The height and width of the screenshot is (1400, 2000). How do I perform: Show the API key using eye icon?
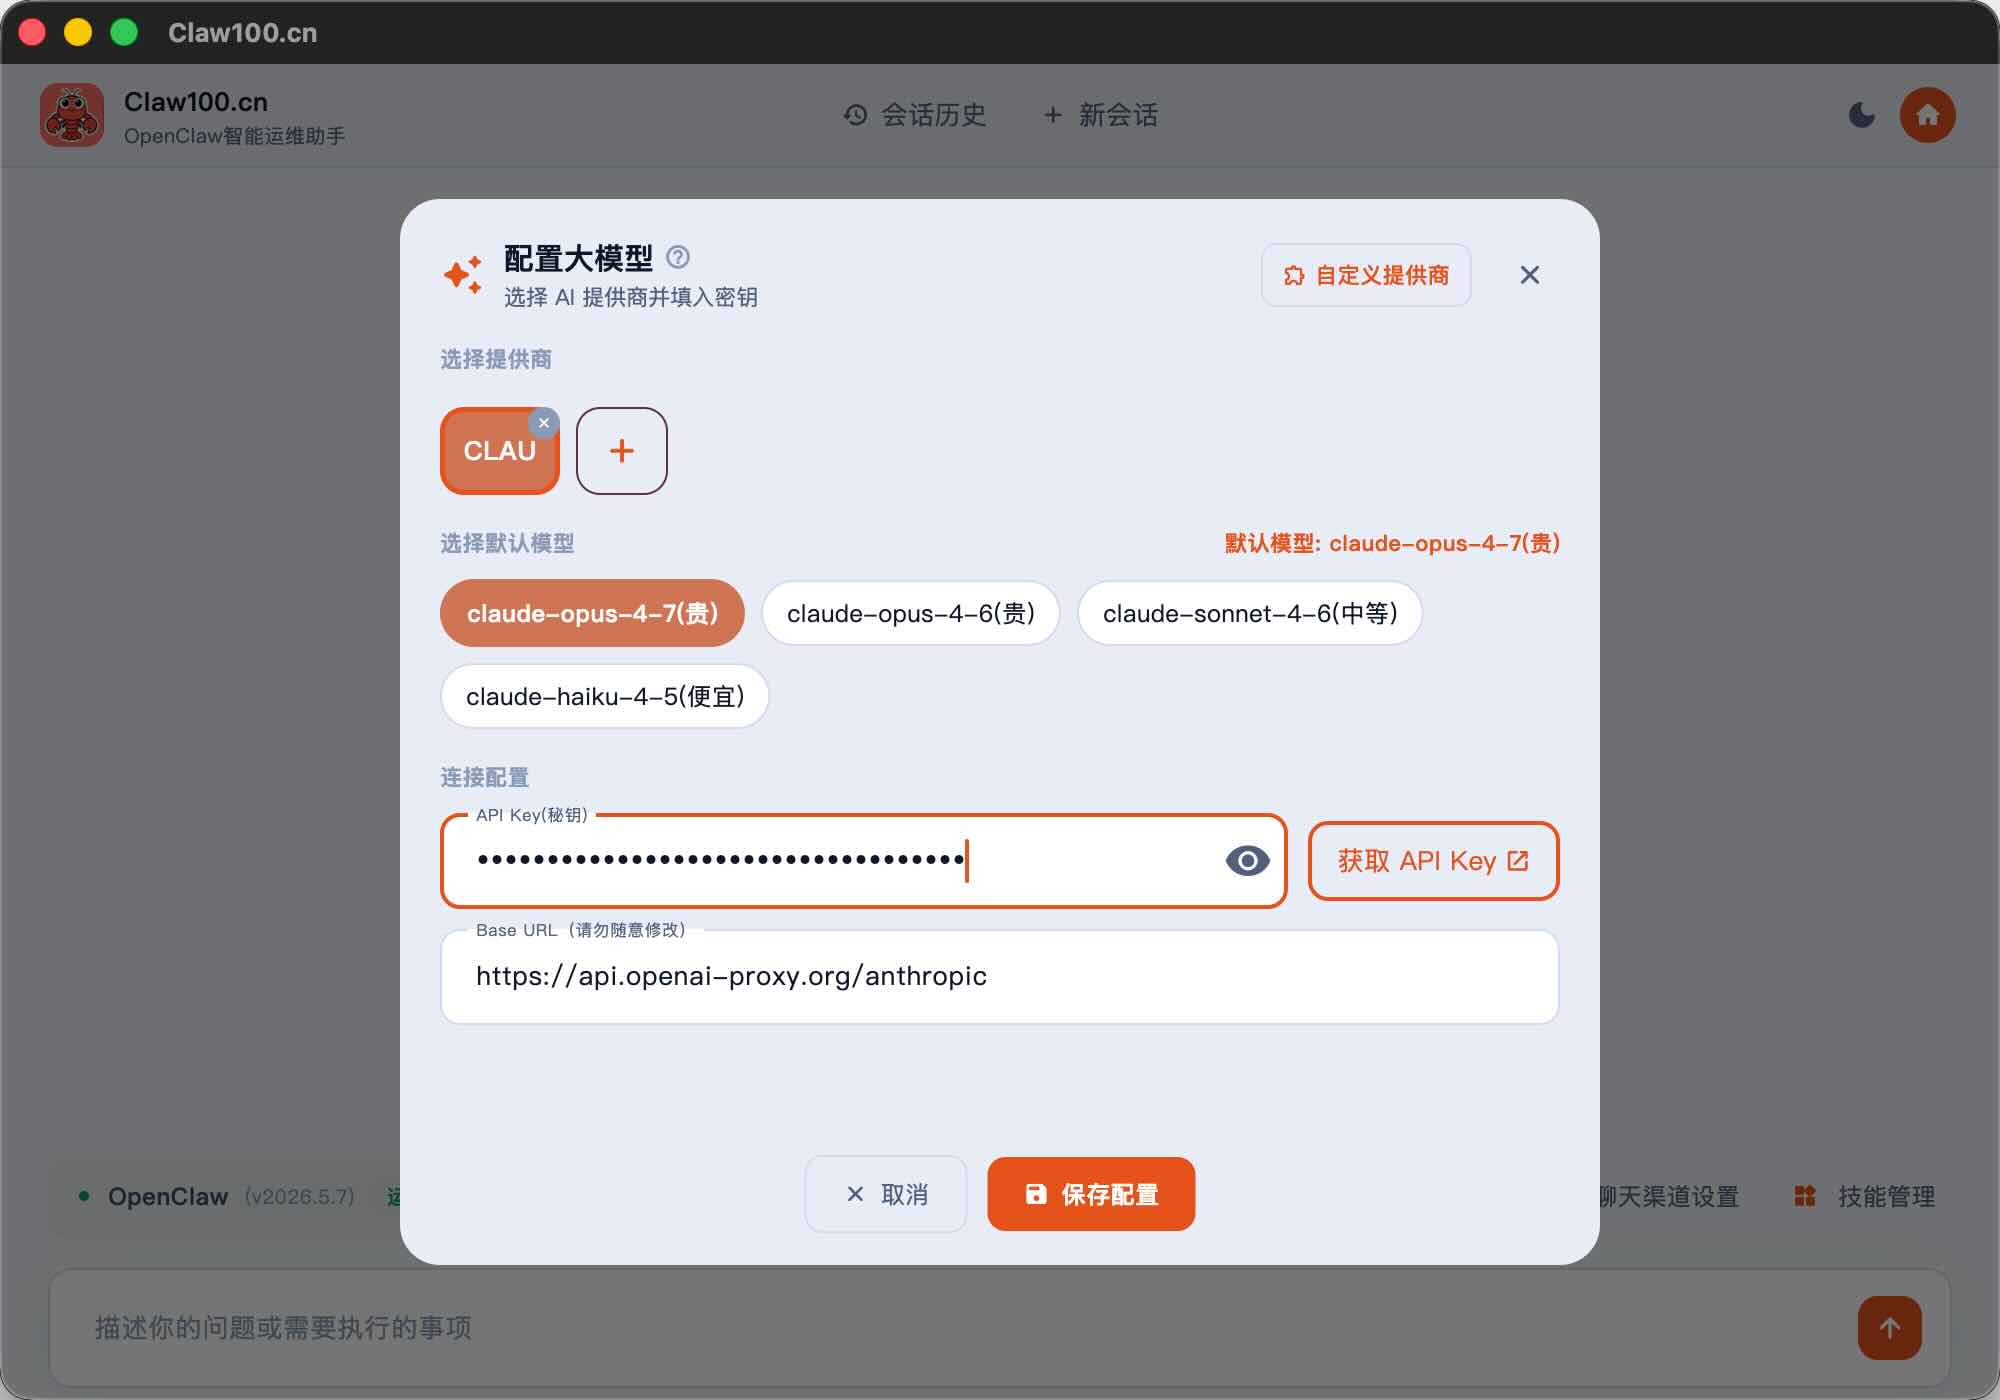pyautogui.click(x=1247, y=861)
